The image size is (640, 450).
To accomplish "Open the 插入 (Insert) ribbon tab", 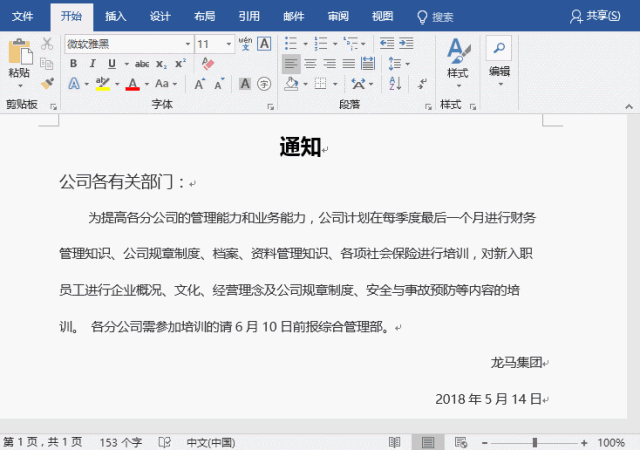I will [116, 16].
